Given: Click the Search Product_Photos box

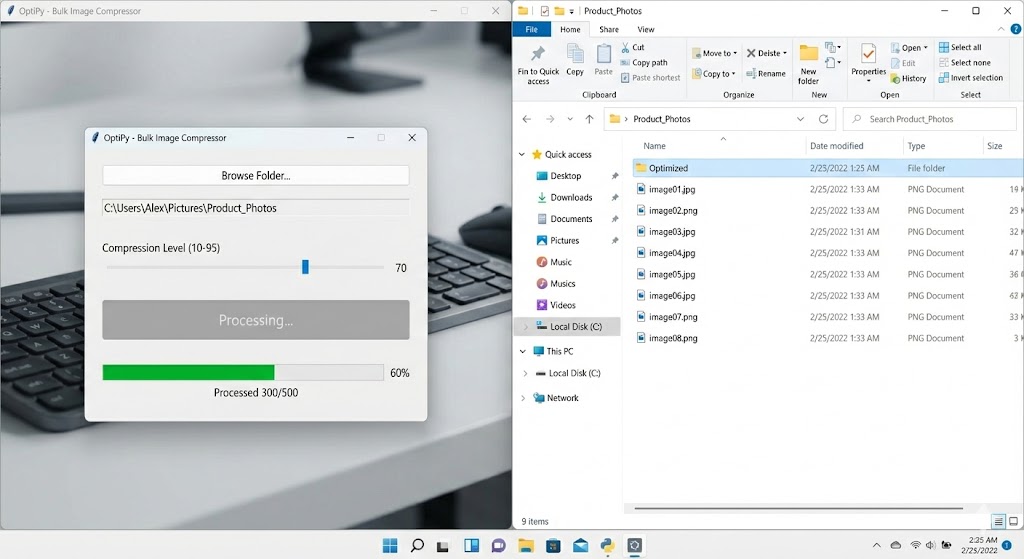Looking at the screenshot, I should pyautogui.click(x=931, y=119).
